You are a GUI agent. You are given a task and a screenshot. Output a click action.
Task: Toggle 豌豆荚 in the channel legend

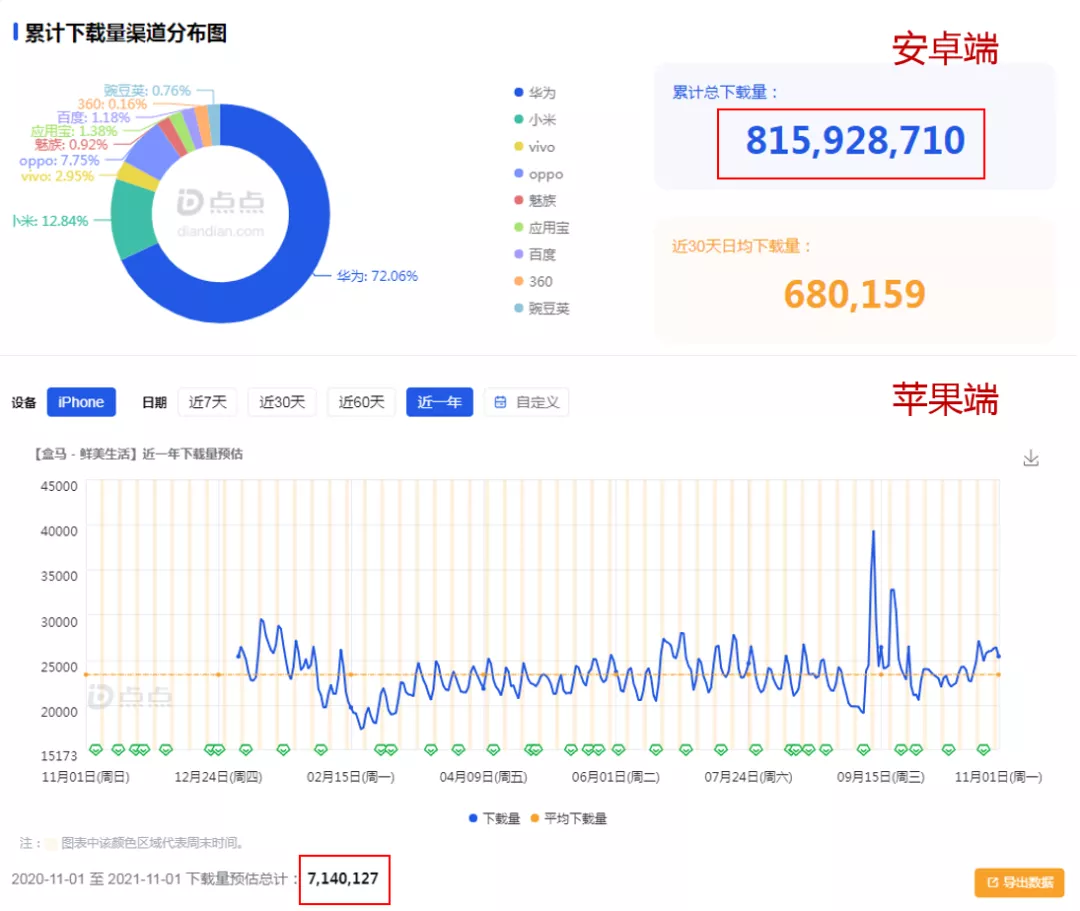pyautogui.click(x=542, y=308)
